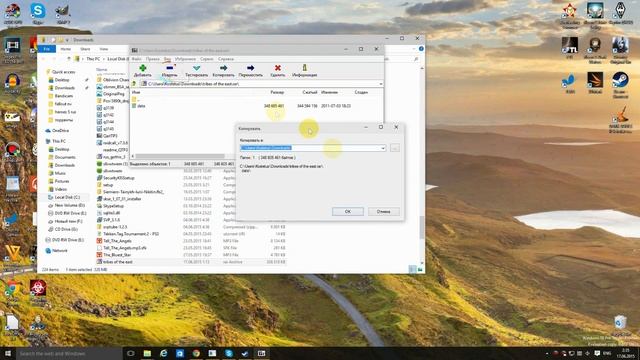Open the Справка menu in 7-Zip

pos(226,59)
